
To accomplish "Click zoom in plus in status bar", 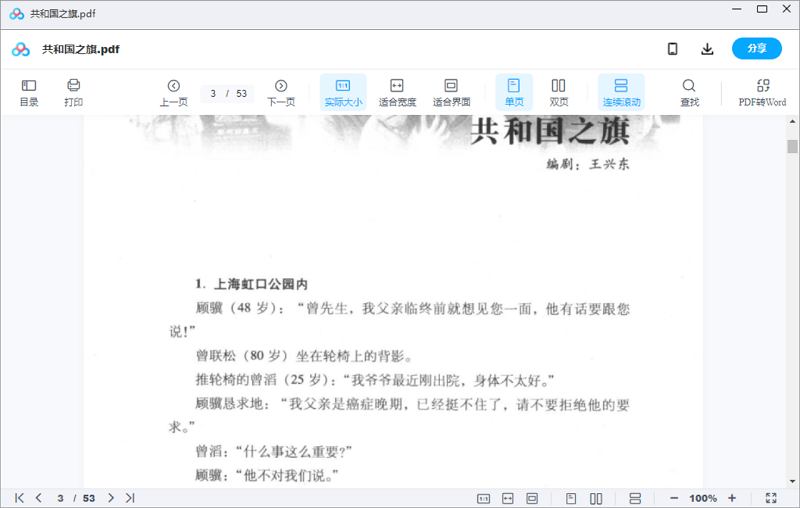I will click(x=732, y=498).
